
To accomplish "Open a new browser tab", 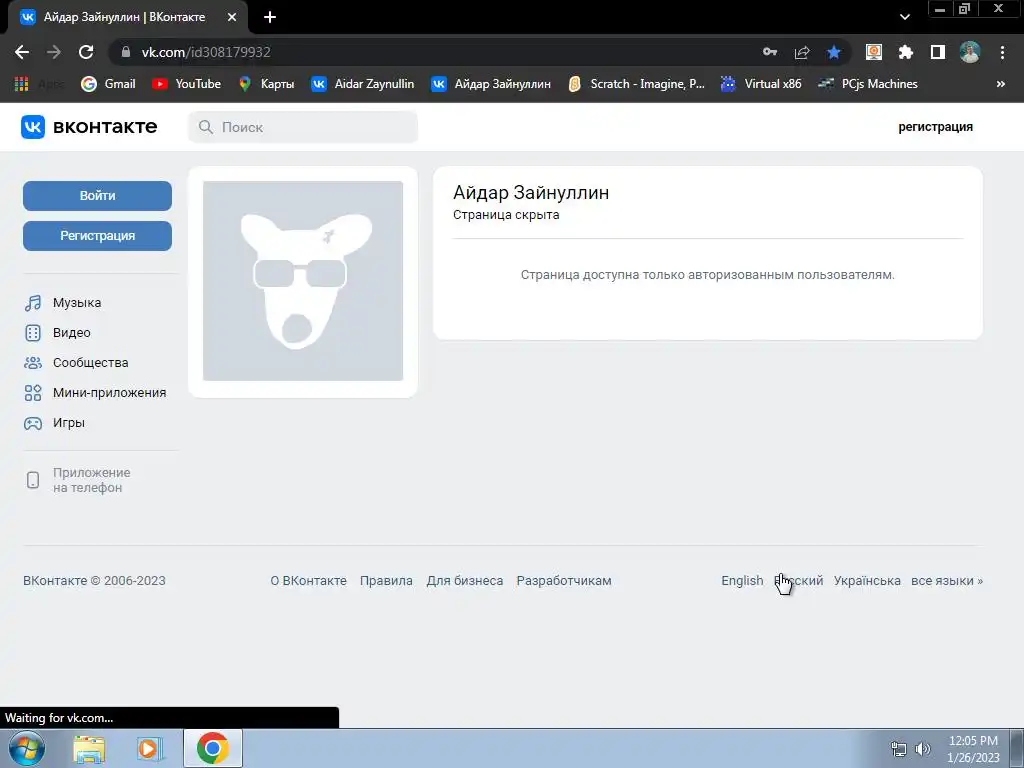I will point(270,17).
